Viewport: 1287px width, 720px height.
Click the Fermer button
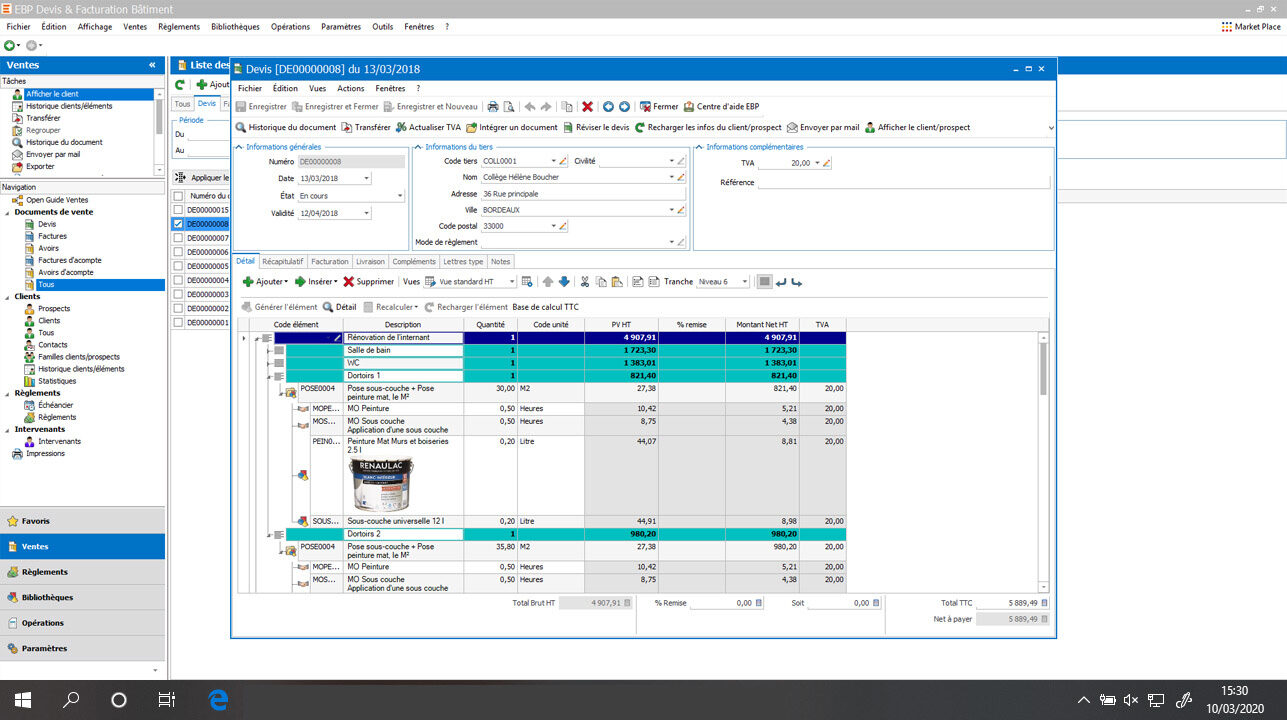coord(661,105)
